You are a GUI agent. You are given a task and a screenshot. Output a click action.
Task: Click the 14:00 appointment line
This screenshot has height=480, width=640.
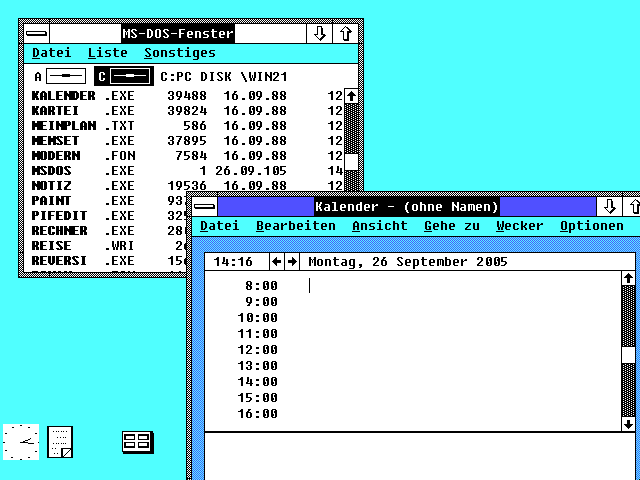[x=413, y=382]
